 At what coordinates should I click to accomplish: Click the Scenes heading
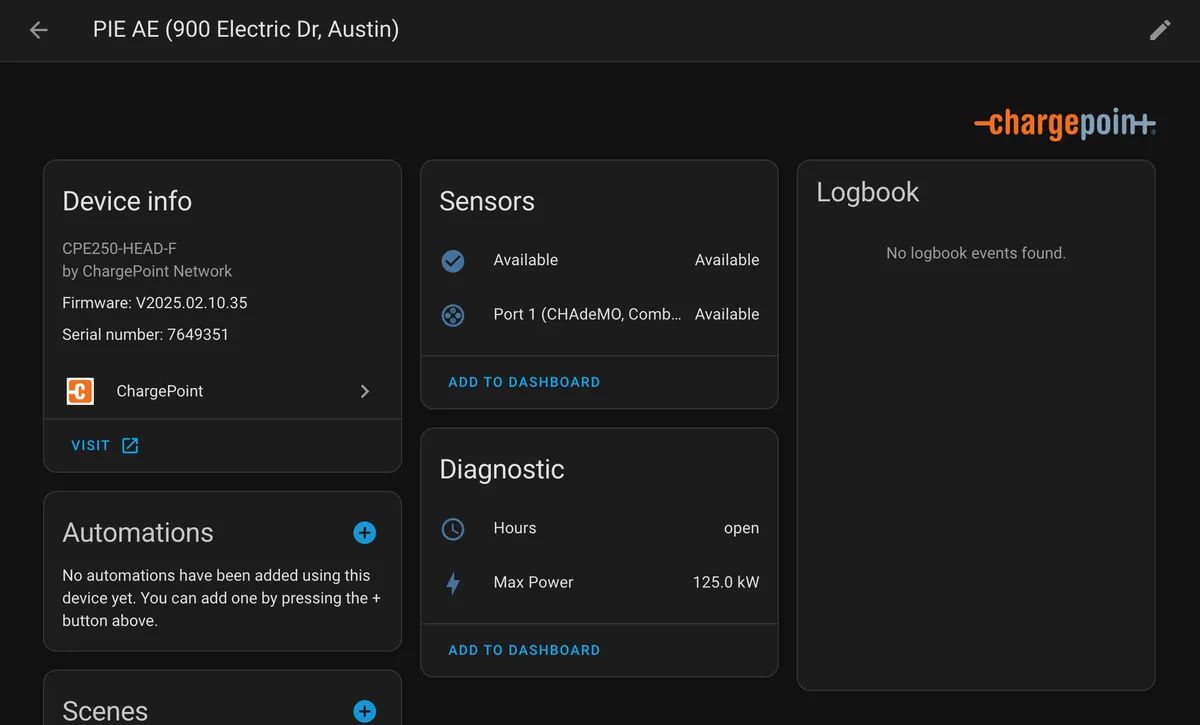pyautogui.click(x=105, y=711)
